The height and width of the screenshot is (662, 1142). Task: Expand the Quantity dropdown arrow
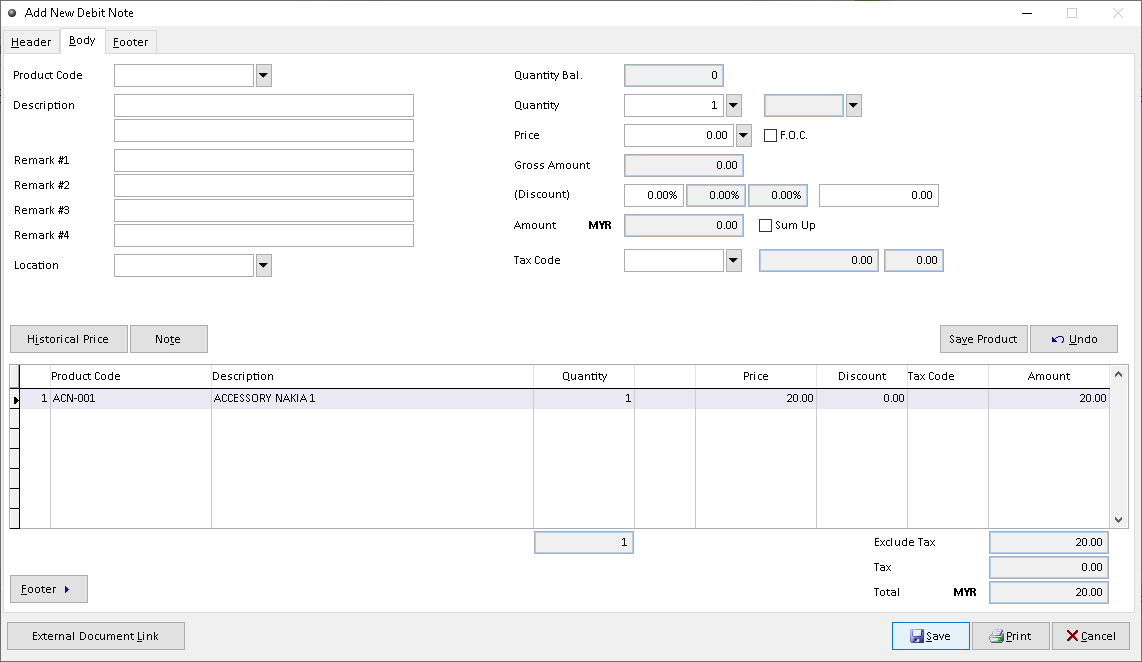733,106
